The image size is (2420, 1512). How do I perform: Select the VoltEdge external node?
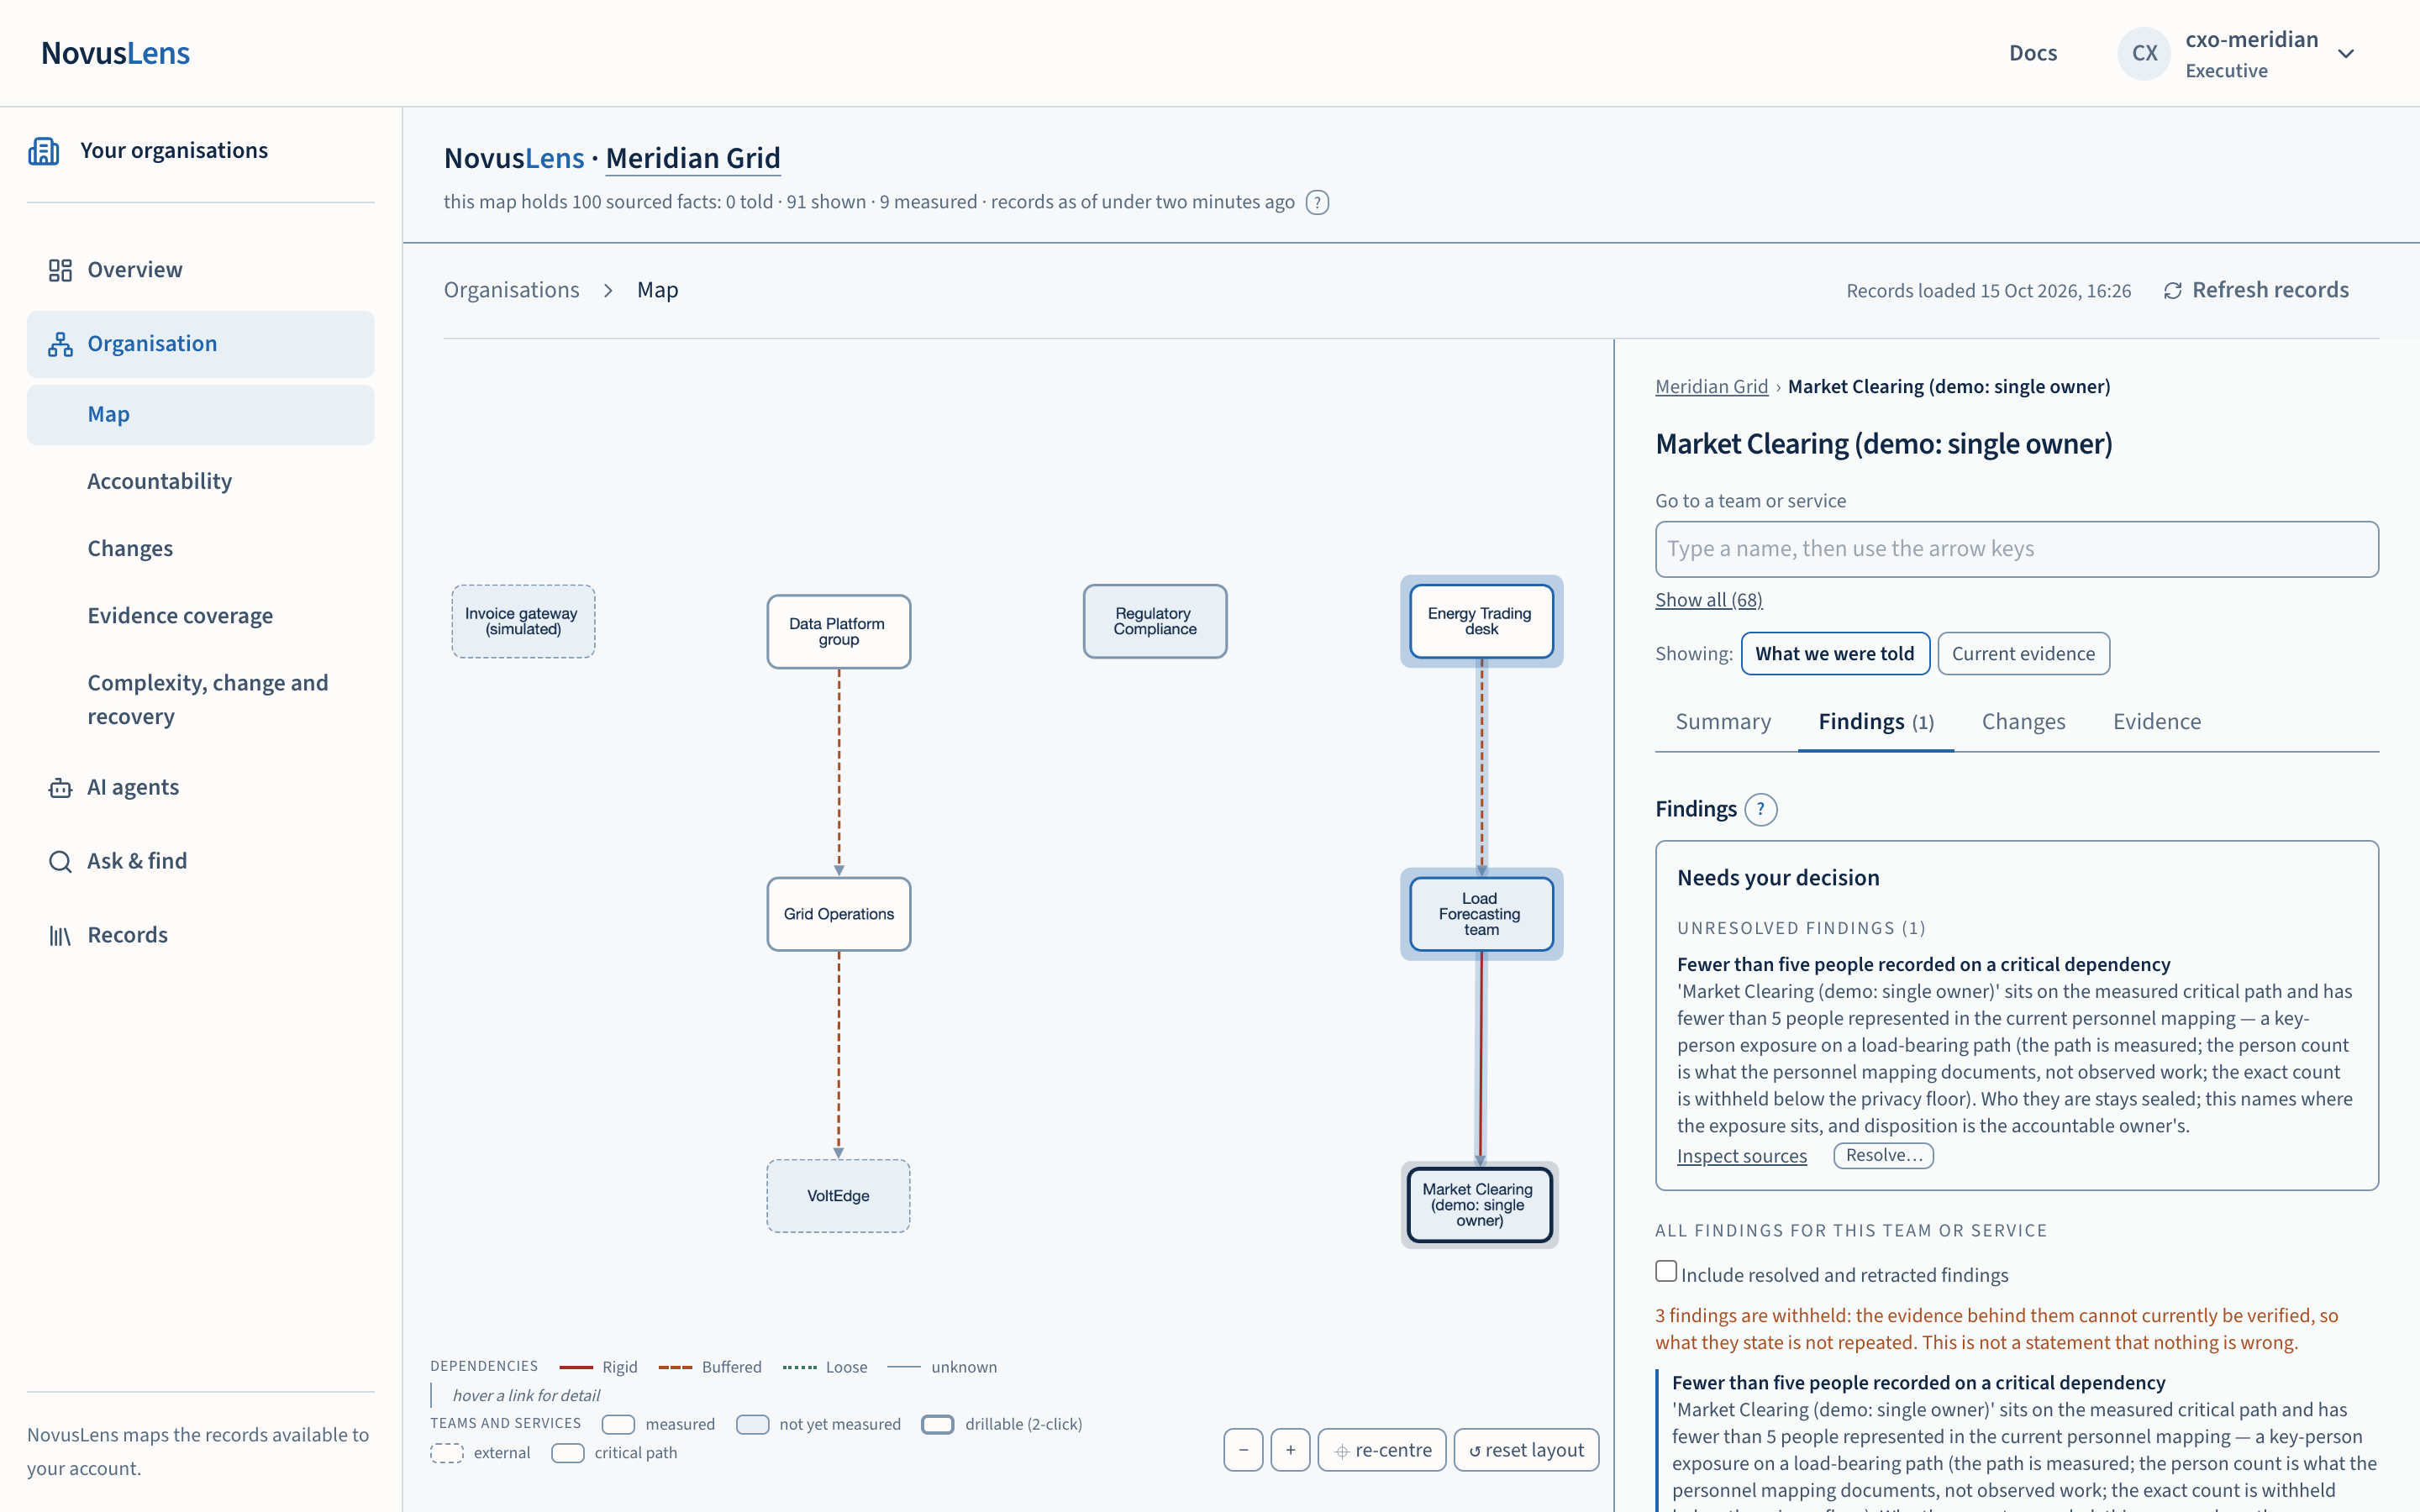click(839, 1196)
